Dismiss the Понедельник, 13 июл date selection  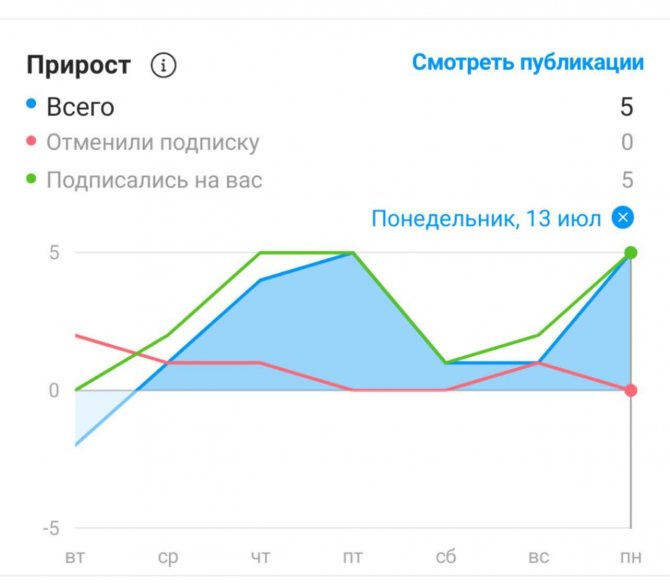[x=623, y=218]
